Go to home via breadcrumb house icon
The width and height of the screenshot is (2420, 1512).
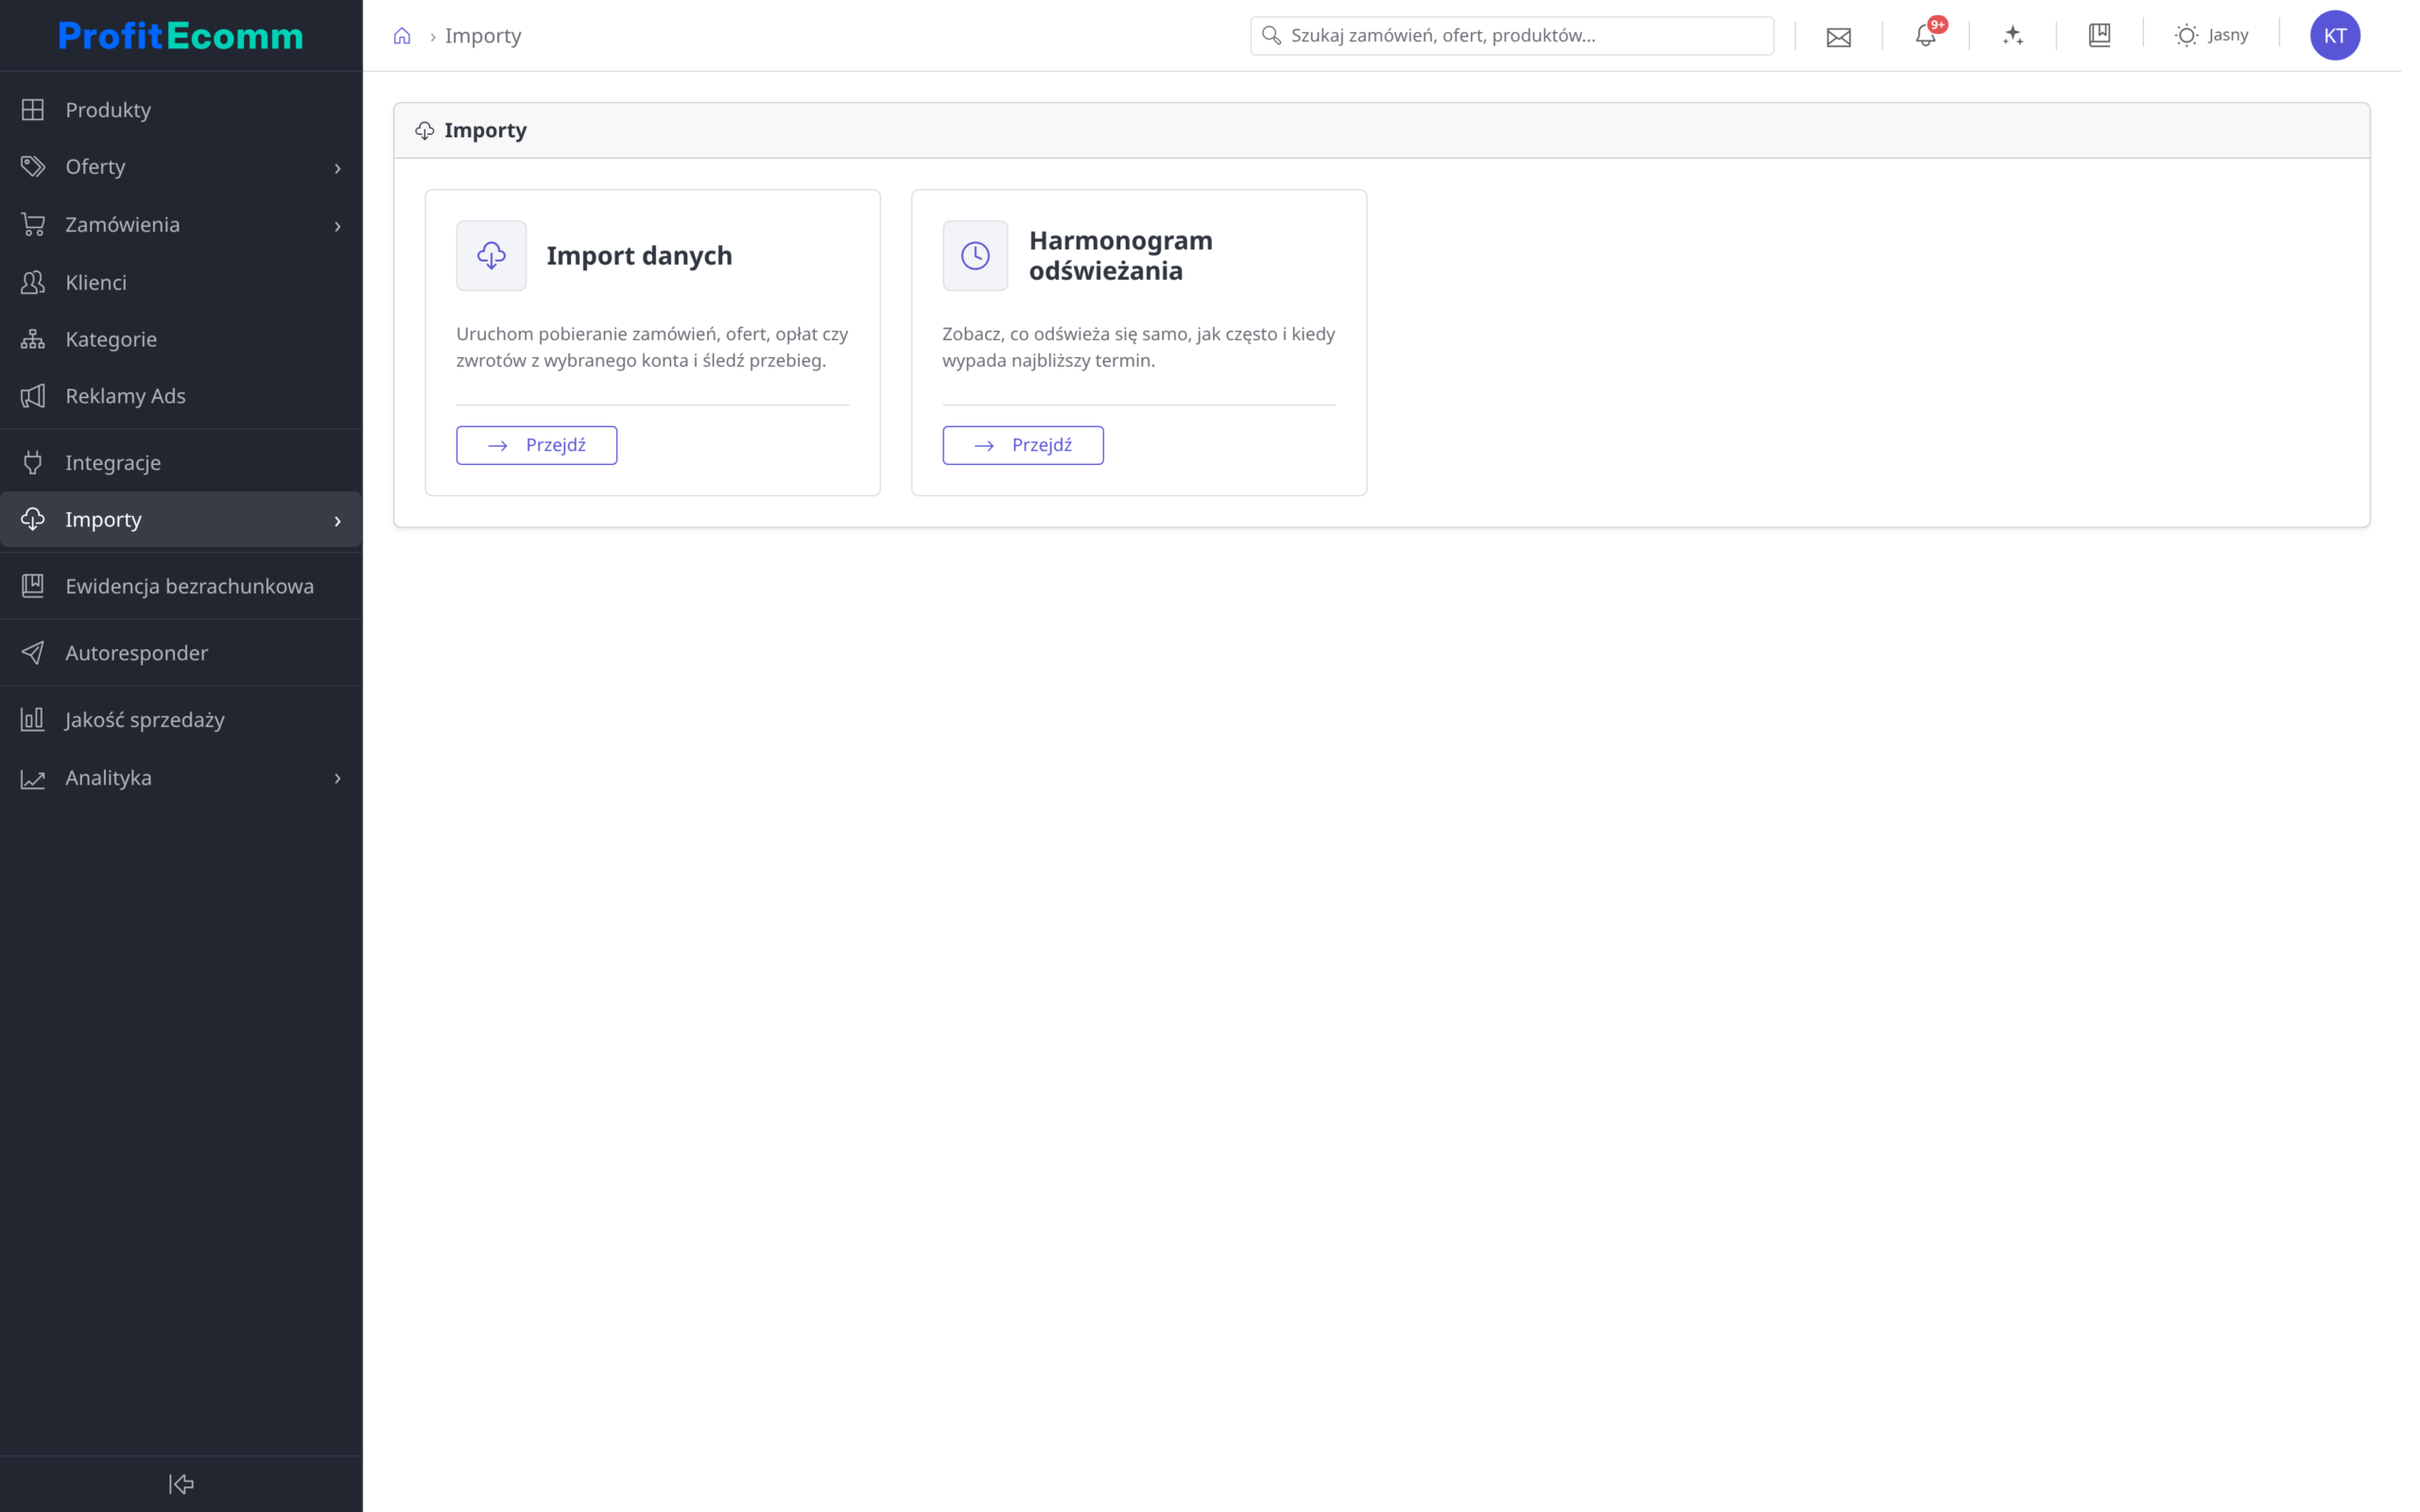pyautogui.click(x=402, y=36)
